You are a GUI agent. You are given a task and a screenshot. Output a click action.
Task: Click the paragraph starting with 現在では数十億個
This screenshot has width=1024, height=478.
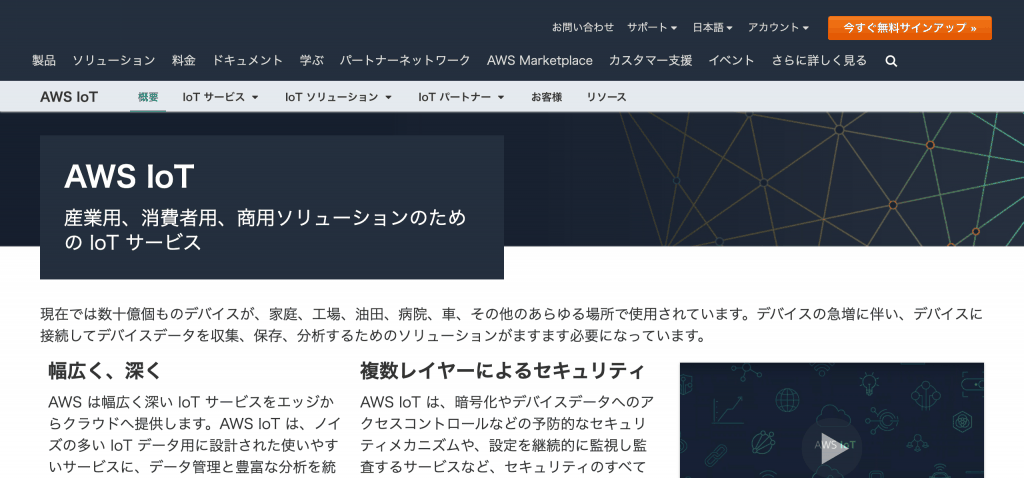[511, 325]
